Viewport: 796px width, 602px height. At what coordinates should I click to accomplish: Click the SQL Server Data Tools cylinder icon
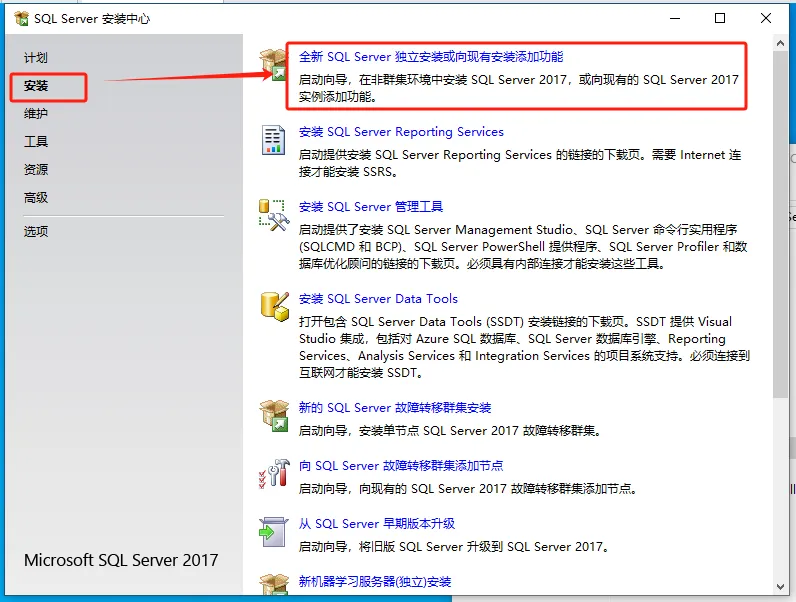tap(275, 307)
